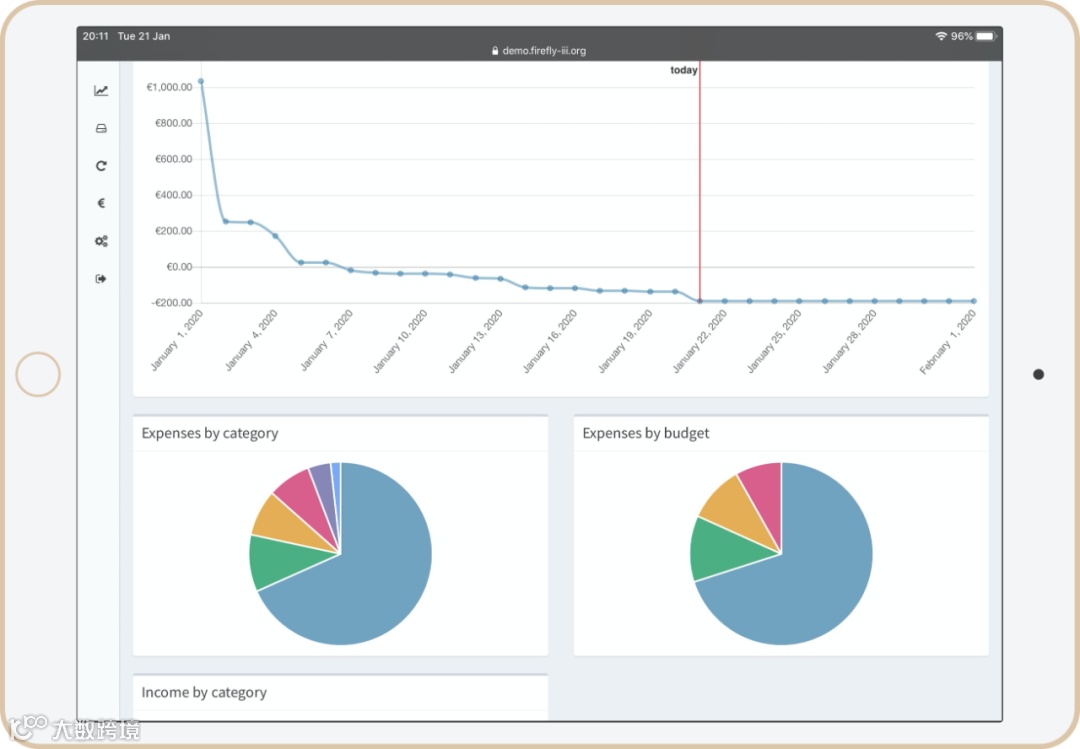Click the 'January 4, 2020' axis label
1080x749 pixels.
click(x=251, y=340)
